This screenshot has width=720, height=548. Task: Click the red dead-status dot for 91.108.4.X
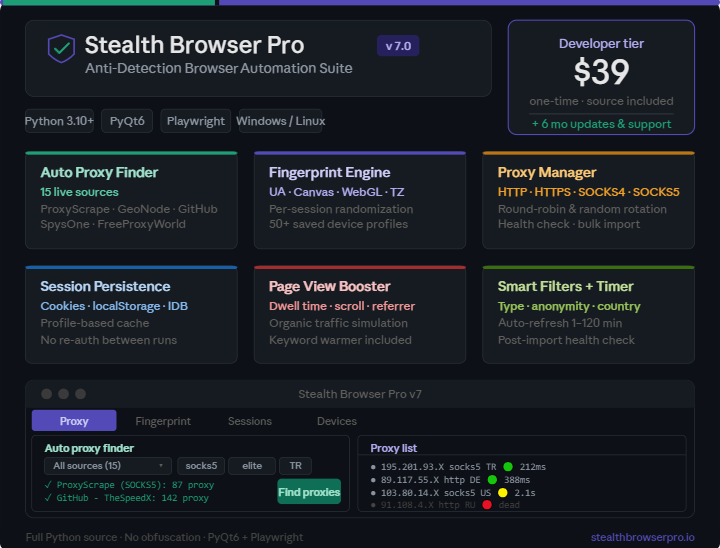click(x=487, y=506)
